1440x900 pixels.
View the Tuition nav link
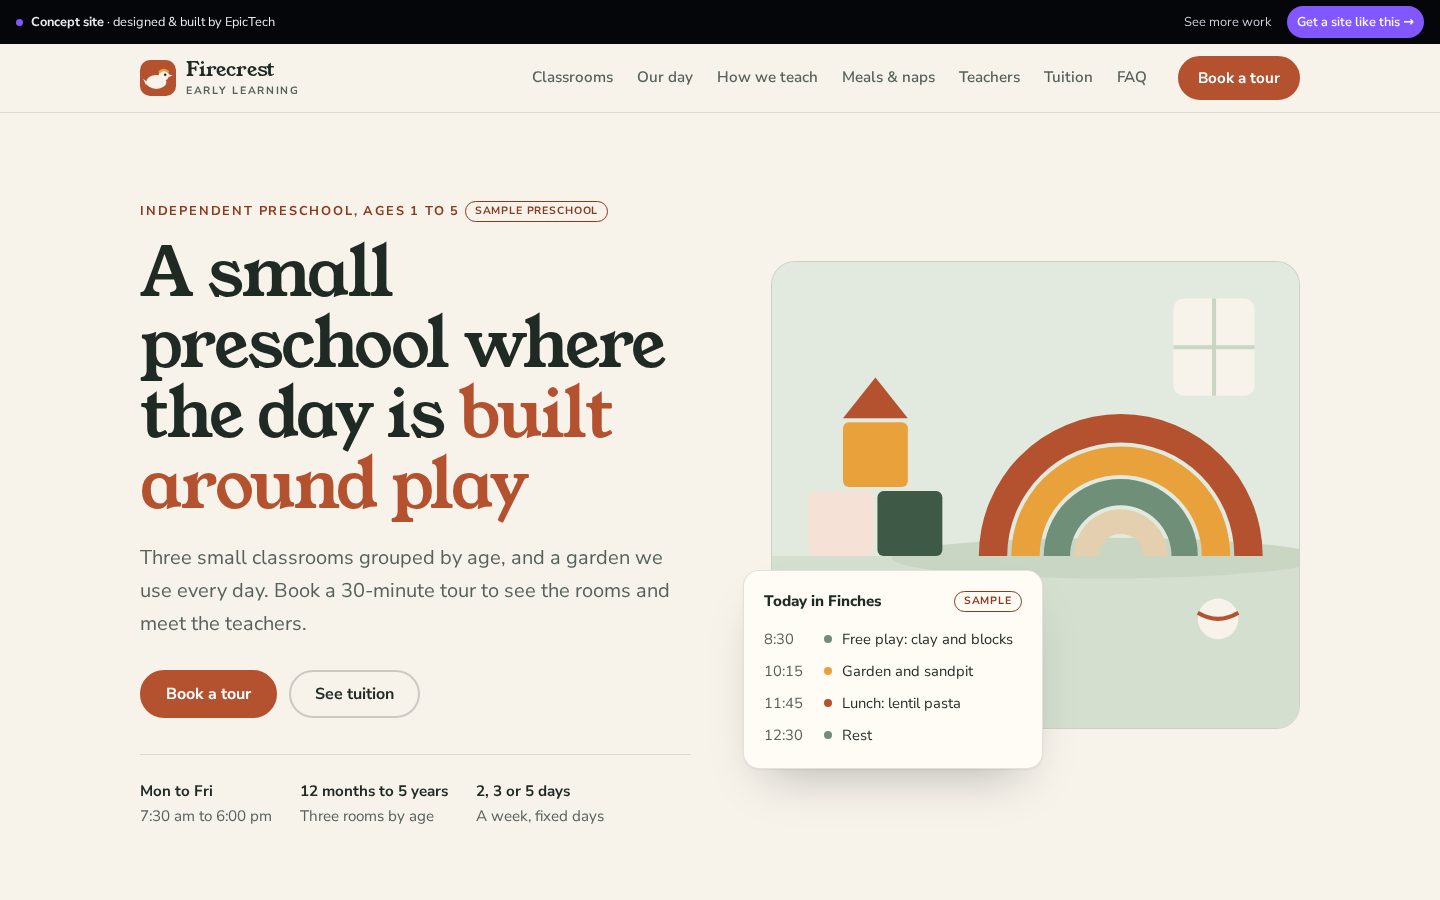click(x=1068, y=77)
